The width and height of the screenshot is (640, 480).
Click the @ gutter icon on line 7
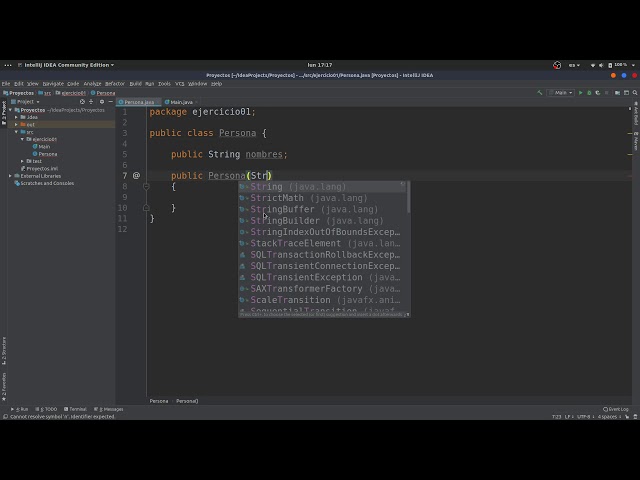[136, 176]
